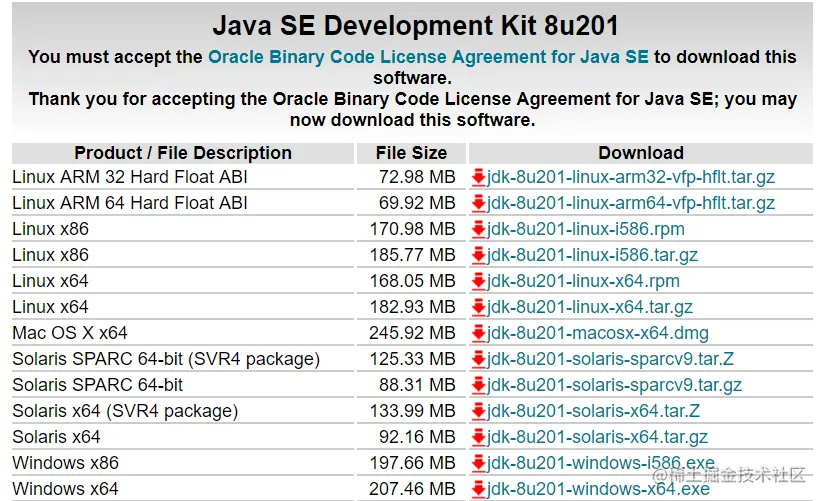
Task: Download jdk-8u201-solaris-x64.tar.Z link
Action: click(x=593, y=411)
